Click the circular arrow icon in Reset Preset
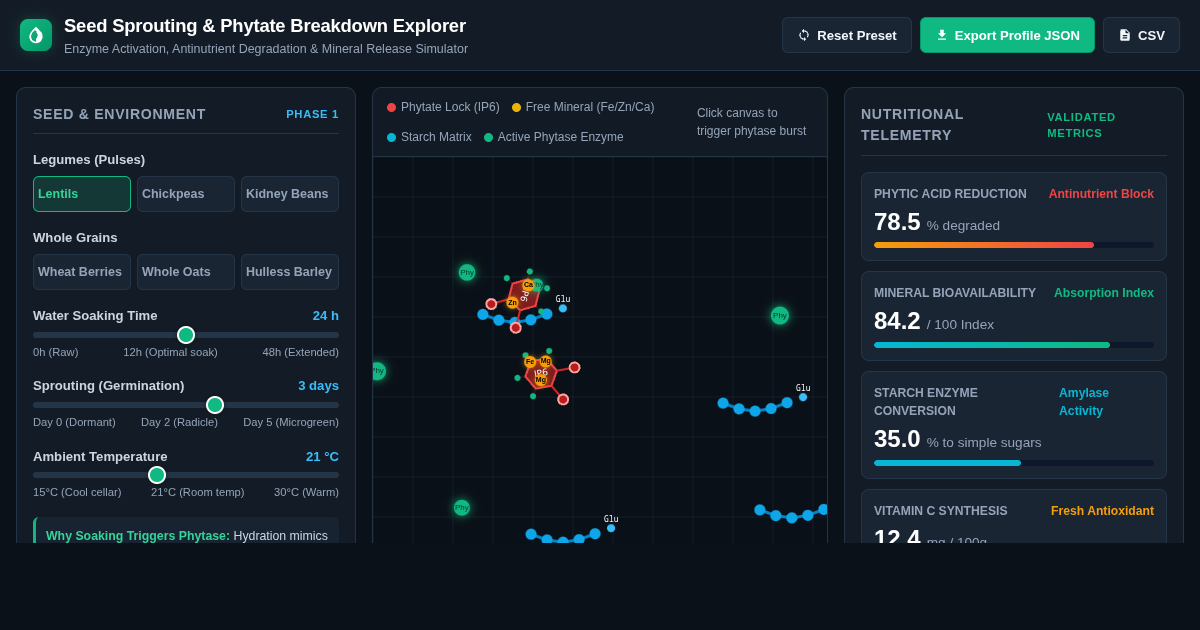The height and width of the screenshot is (630, 1200). coord(804,35)
